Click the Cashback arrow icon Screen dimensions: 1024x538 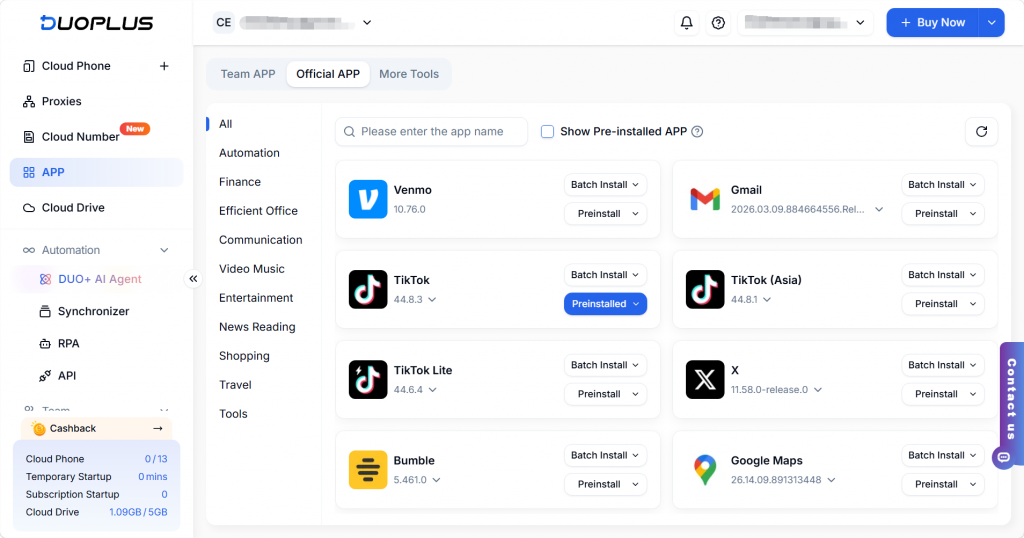point(157,428)
